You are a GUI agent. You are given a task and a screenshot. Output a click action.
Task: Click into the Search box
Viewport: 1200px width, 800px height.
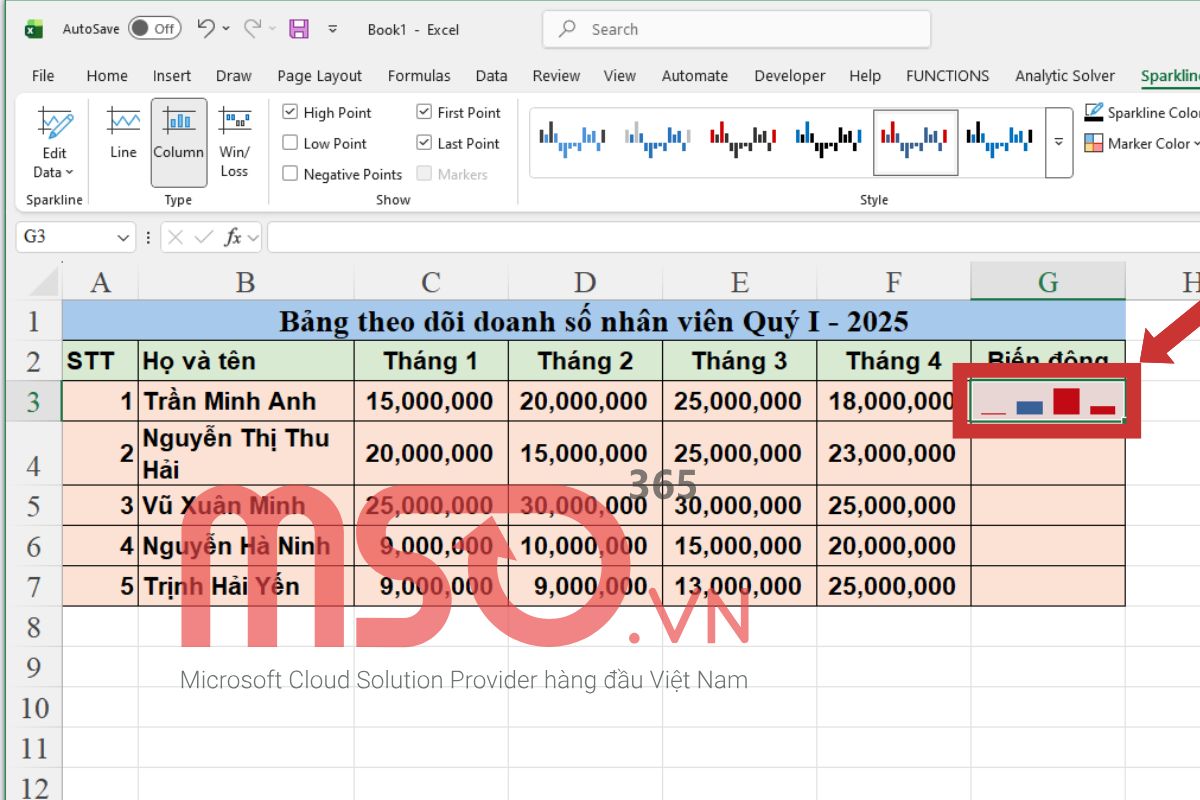[737, 29]
